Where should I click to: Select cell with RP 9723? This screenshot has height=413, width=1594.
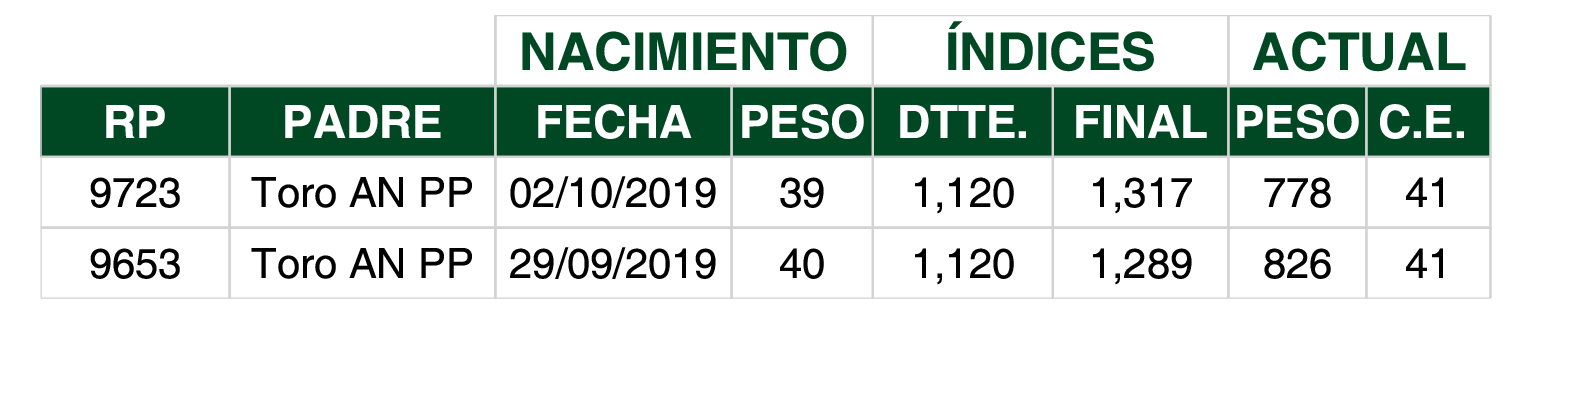(x=135, y=193)
